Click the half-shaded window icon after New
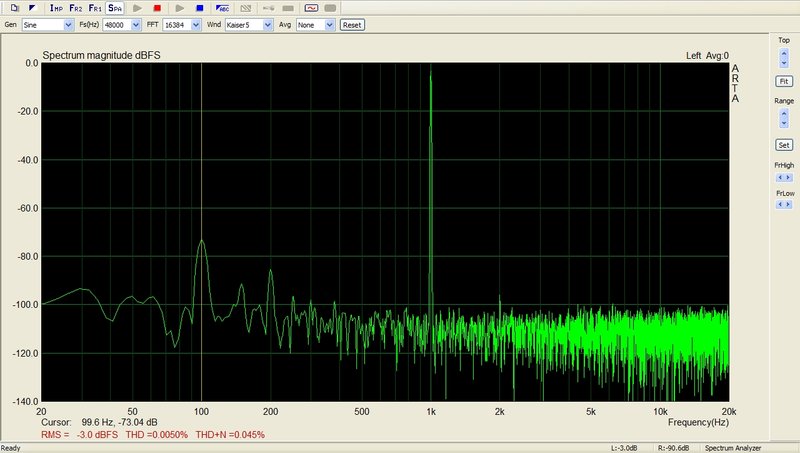The height and width of the screenshot is (453, 800). (32, 8)
